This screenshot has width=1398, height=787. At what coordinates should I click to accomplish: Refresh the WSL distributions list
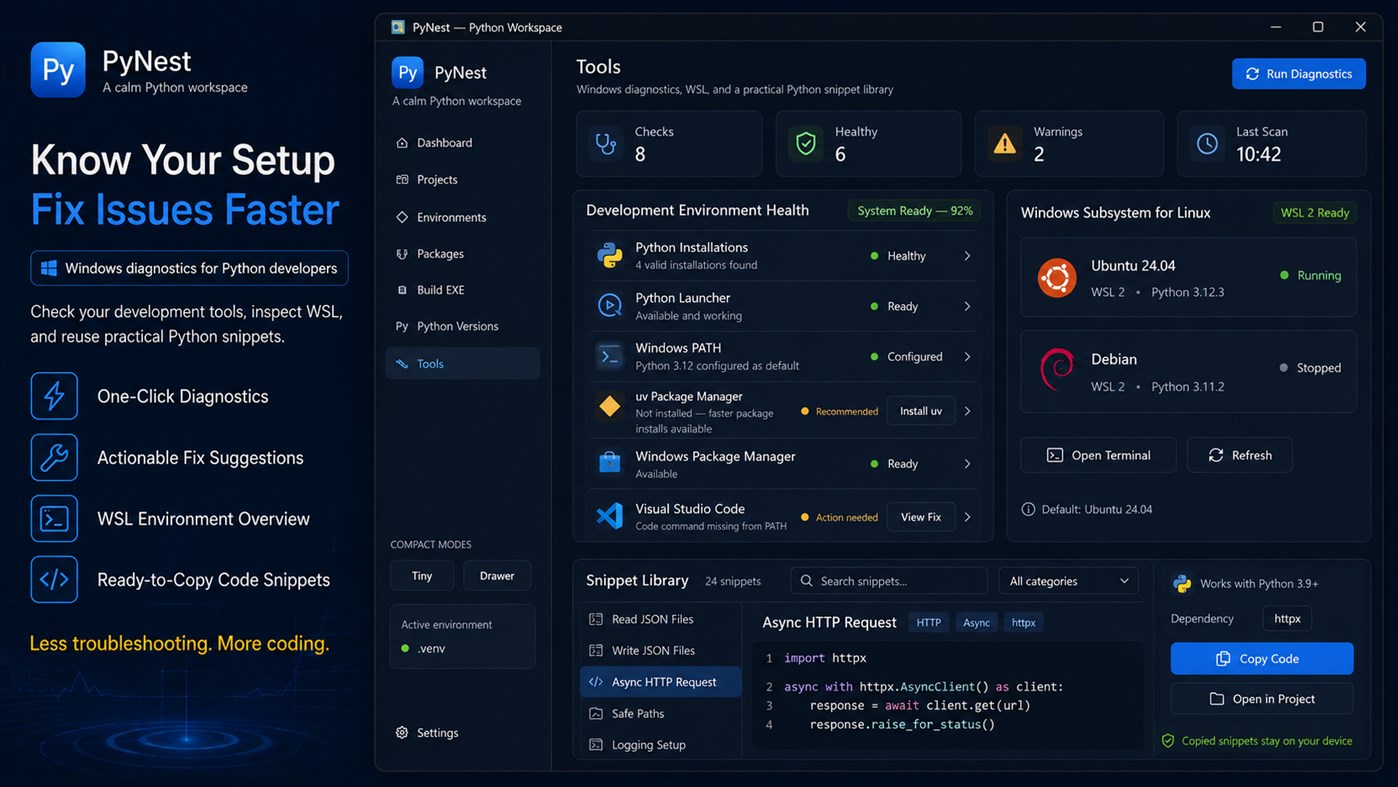point(1240,455)
